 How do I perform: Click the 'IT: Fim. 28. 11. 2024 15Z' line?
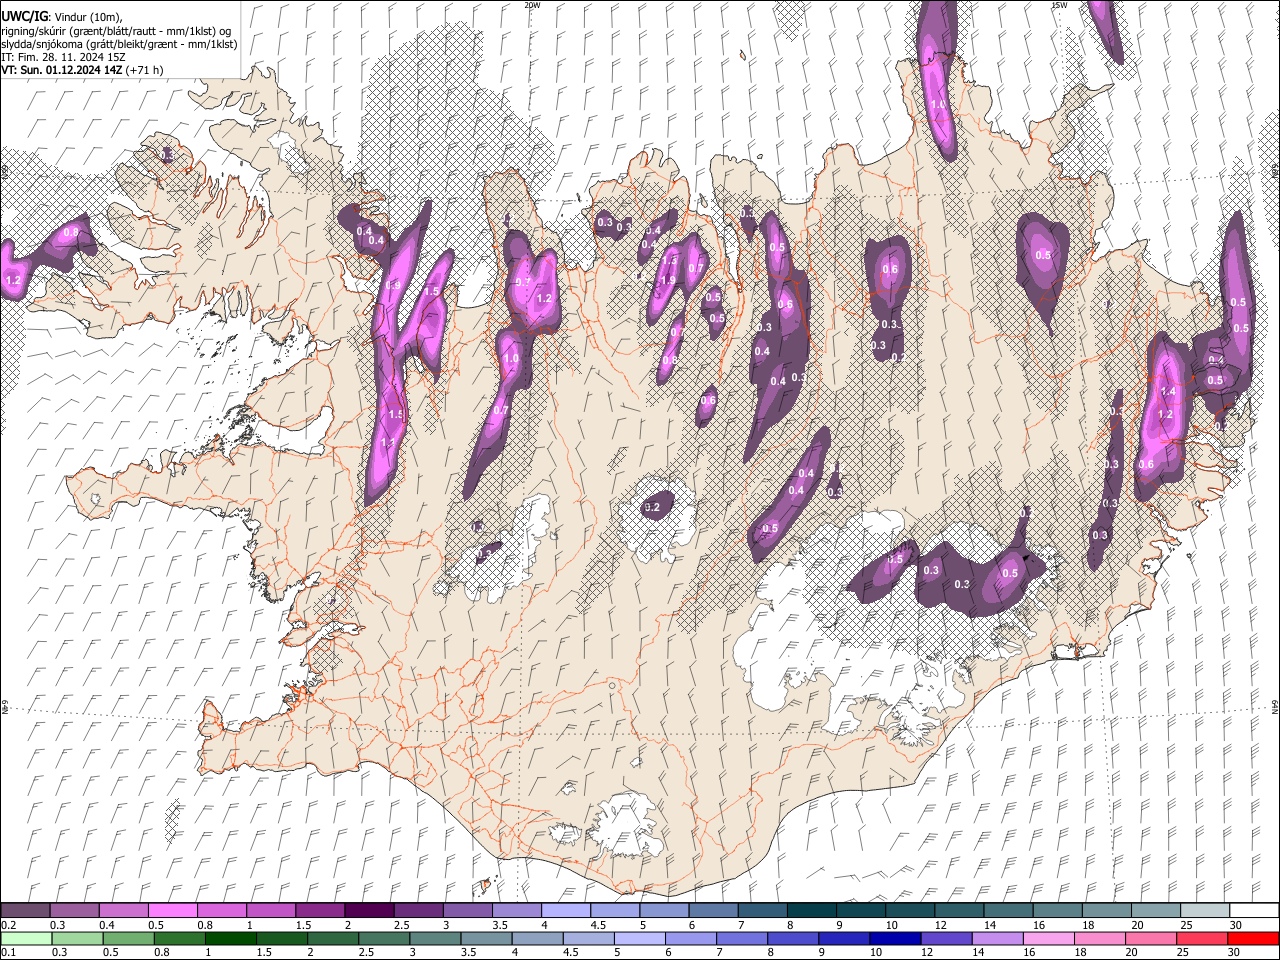pyautogui.click(x=63, y=57)
